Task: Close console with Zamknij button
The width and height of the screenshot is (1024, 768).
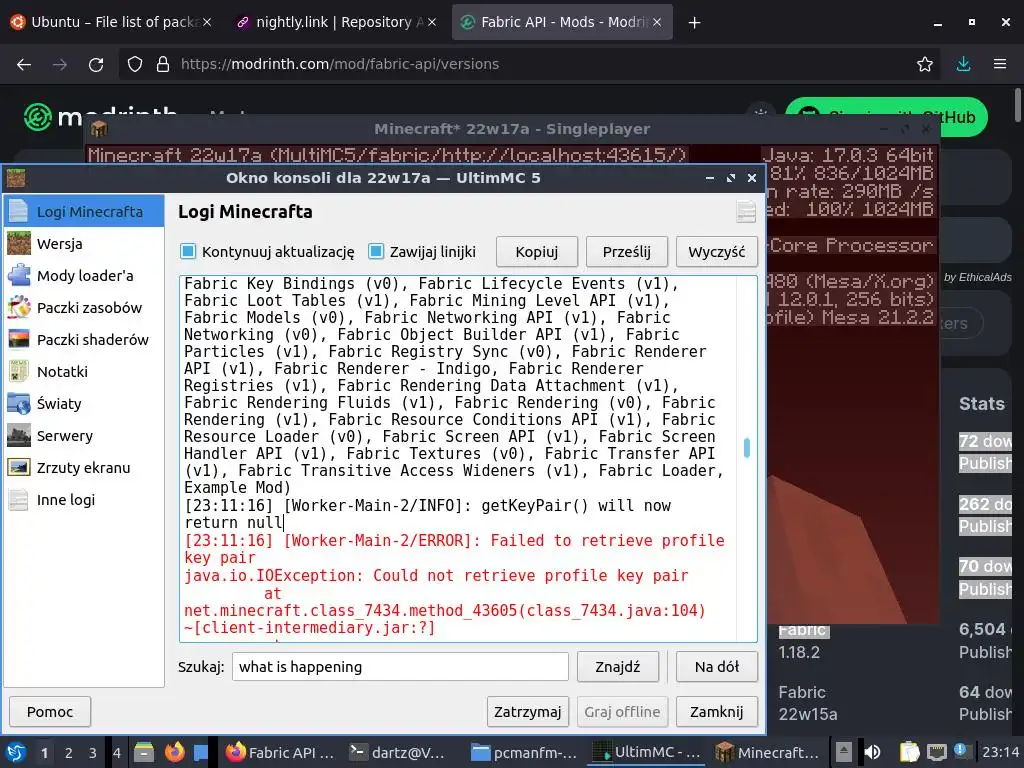Action: click(716, 711)
